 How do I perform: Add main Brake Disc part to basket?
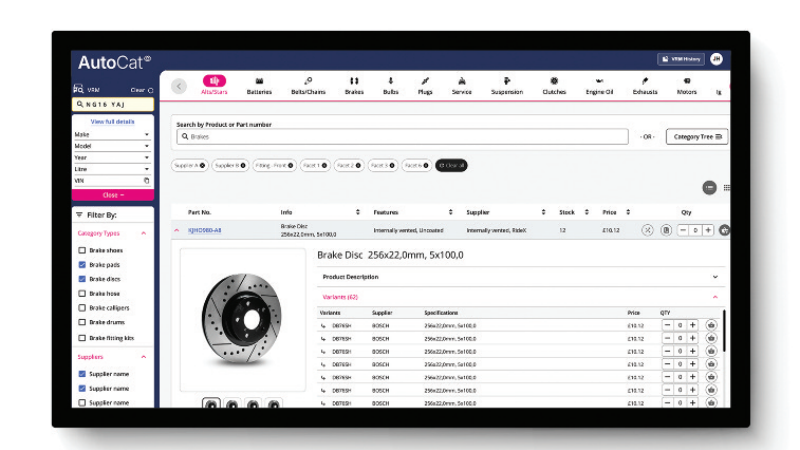tap(724, 230)
